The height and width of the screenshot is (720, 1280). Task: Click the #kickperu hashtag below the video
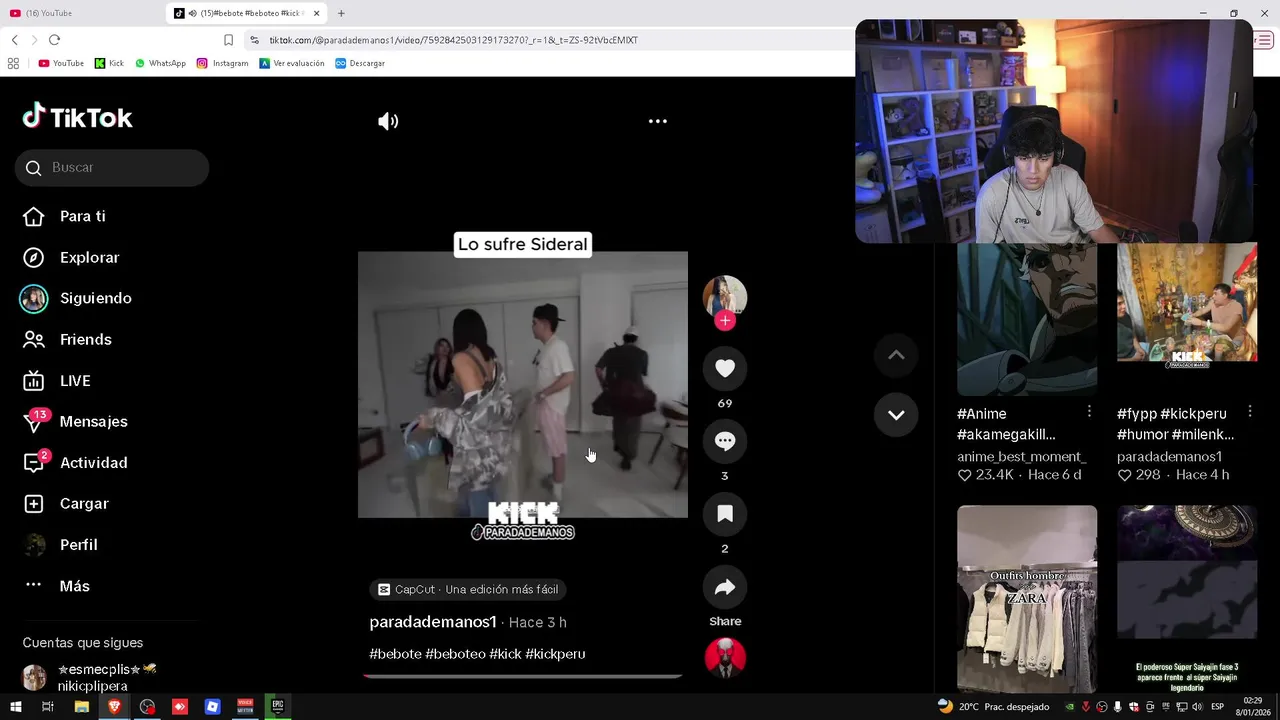(x=555, y=654)
